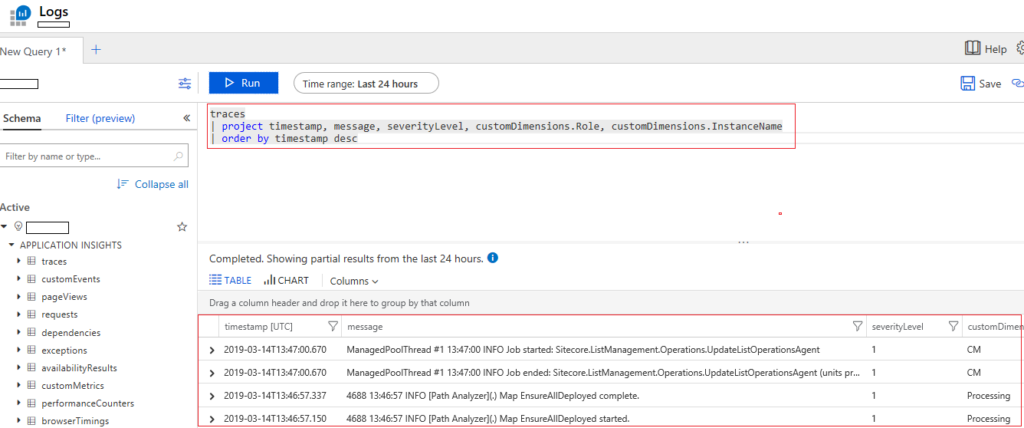Switch results to CHART view
This screenshot has width=1024, height=428.
pos(286,280)
